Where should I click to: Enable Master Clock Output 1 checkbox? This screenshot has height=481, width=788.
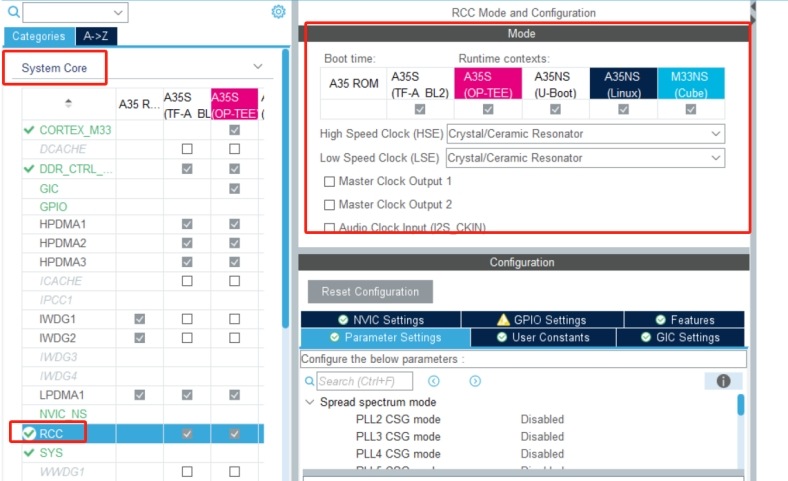[330, 181]
